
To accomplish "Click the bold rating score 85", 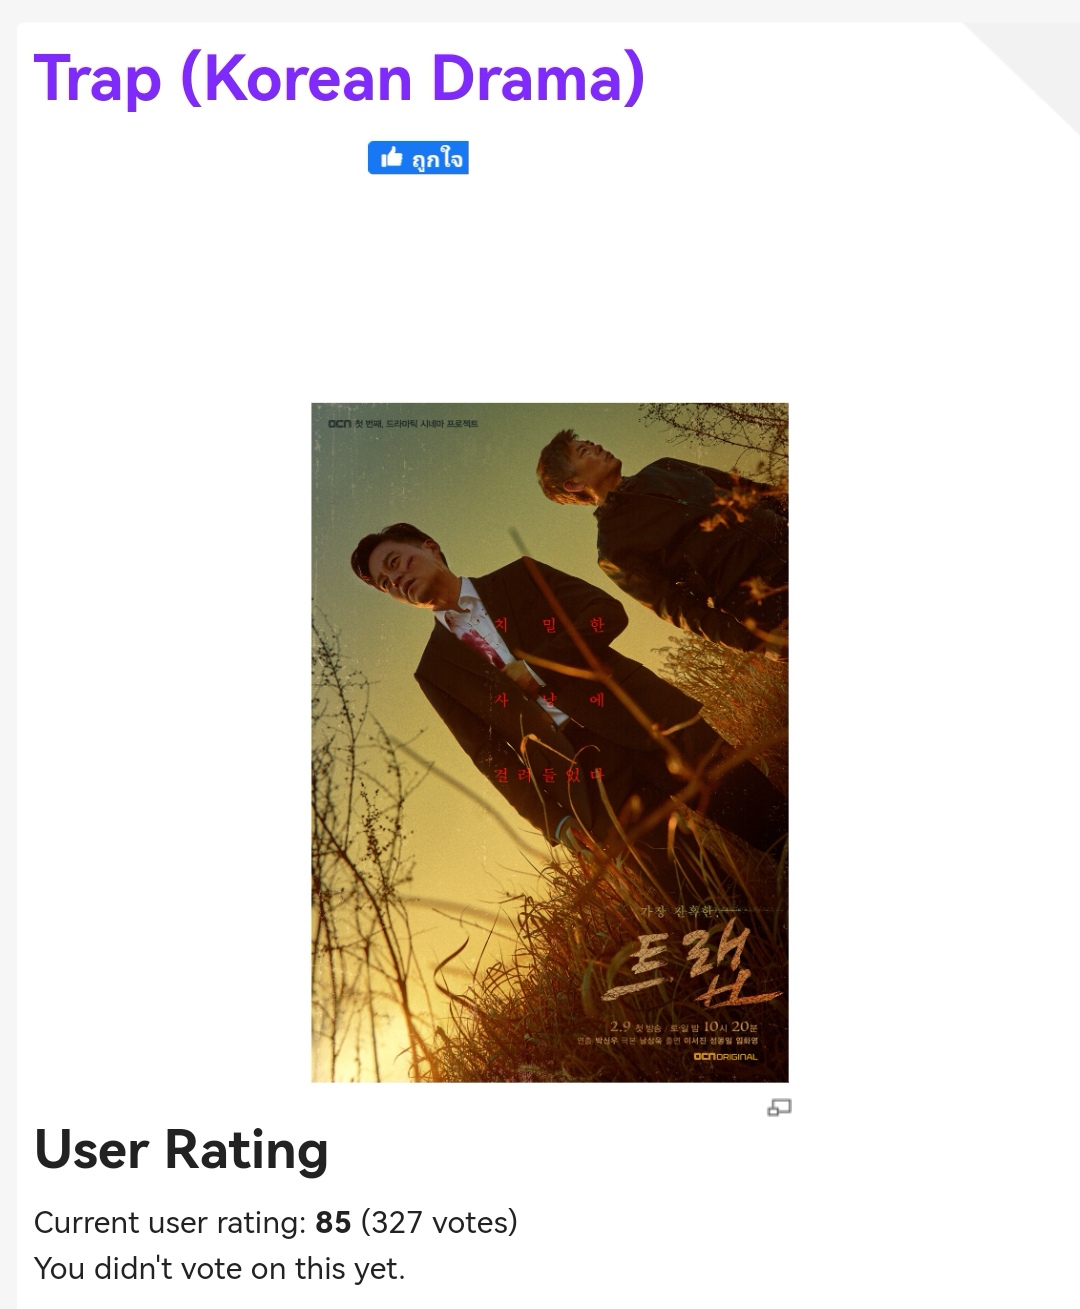I will pyautogui.click(x=333, y=1222).
